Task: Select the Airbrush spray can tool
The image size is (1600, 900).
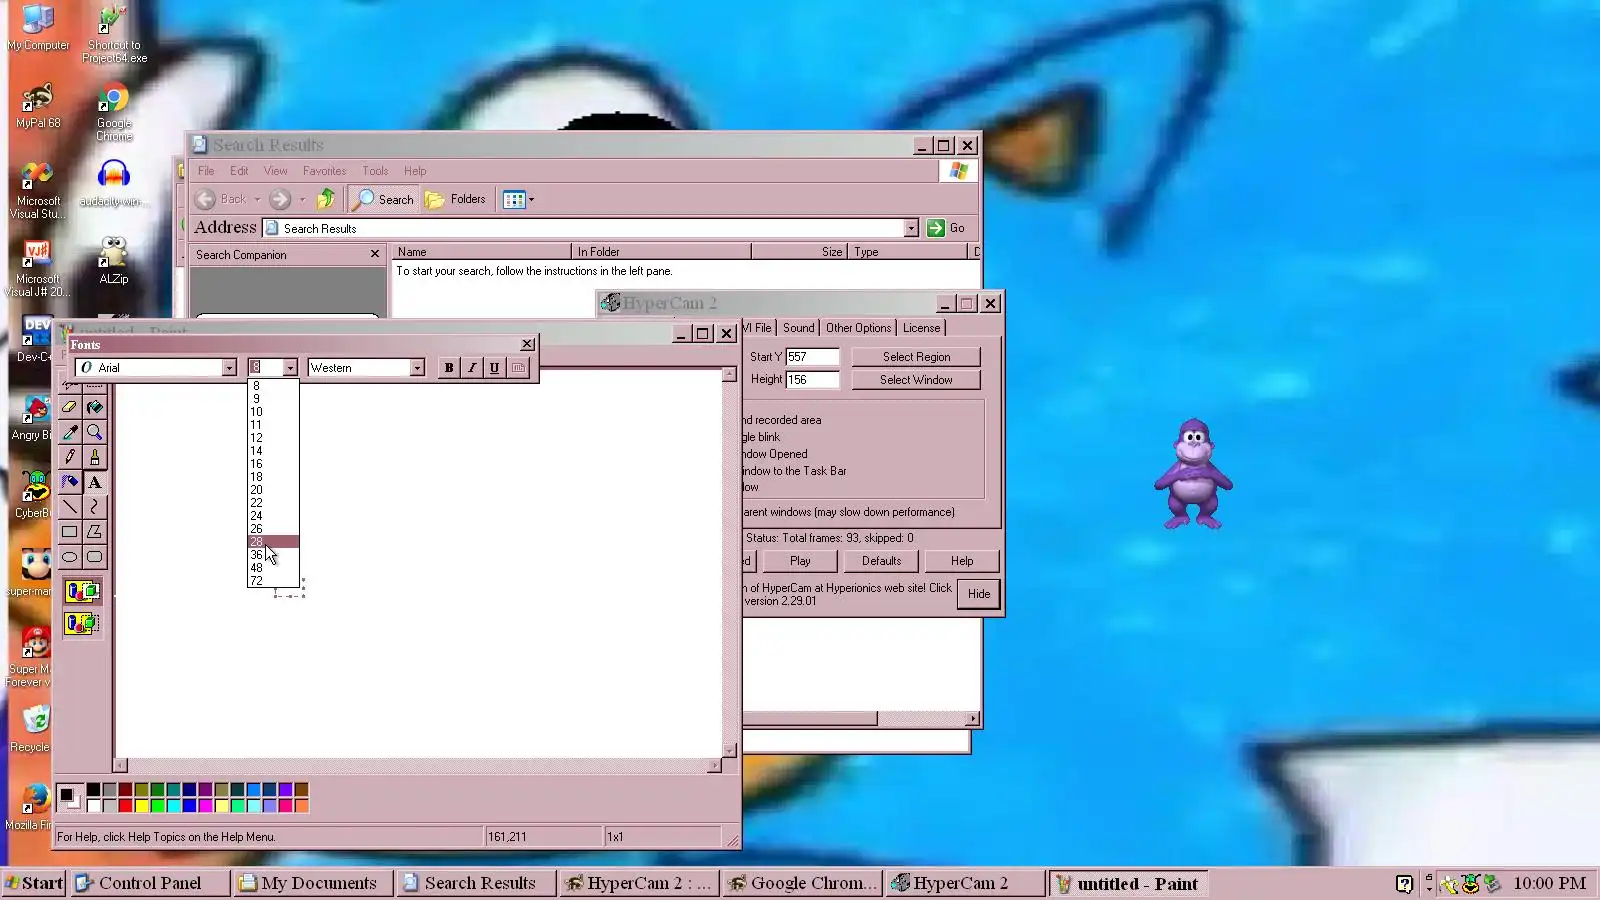Action: (x=70, y=482)
